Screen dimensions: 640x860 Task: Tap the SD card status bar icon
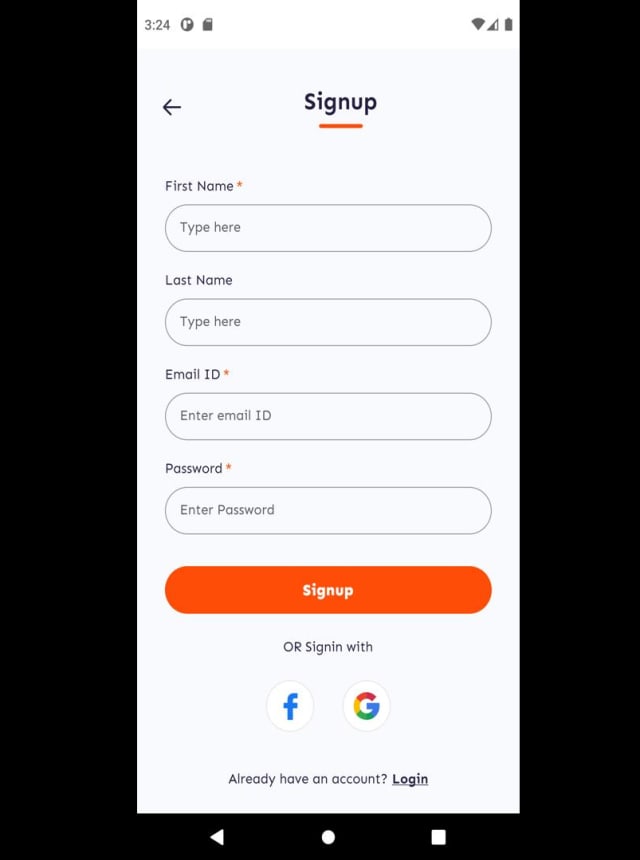tap(207, 24)
